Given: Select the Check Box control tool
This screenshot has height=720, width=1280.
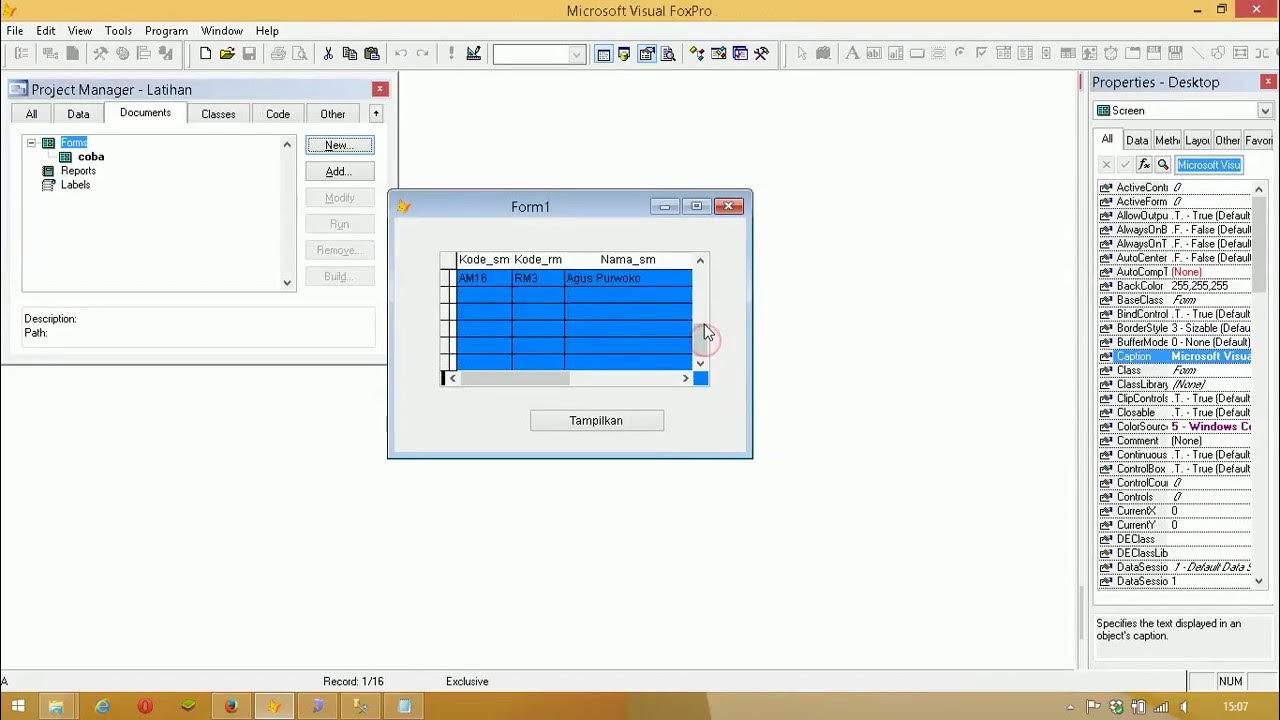Looking at the screenshot, I should coord(982,54).
